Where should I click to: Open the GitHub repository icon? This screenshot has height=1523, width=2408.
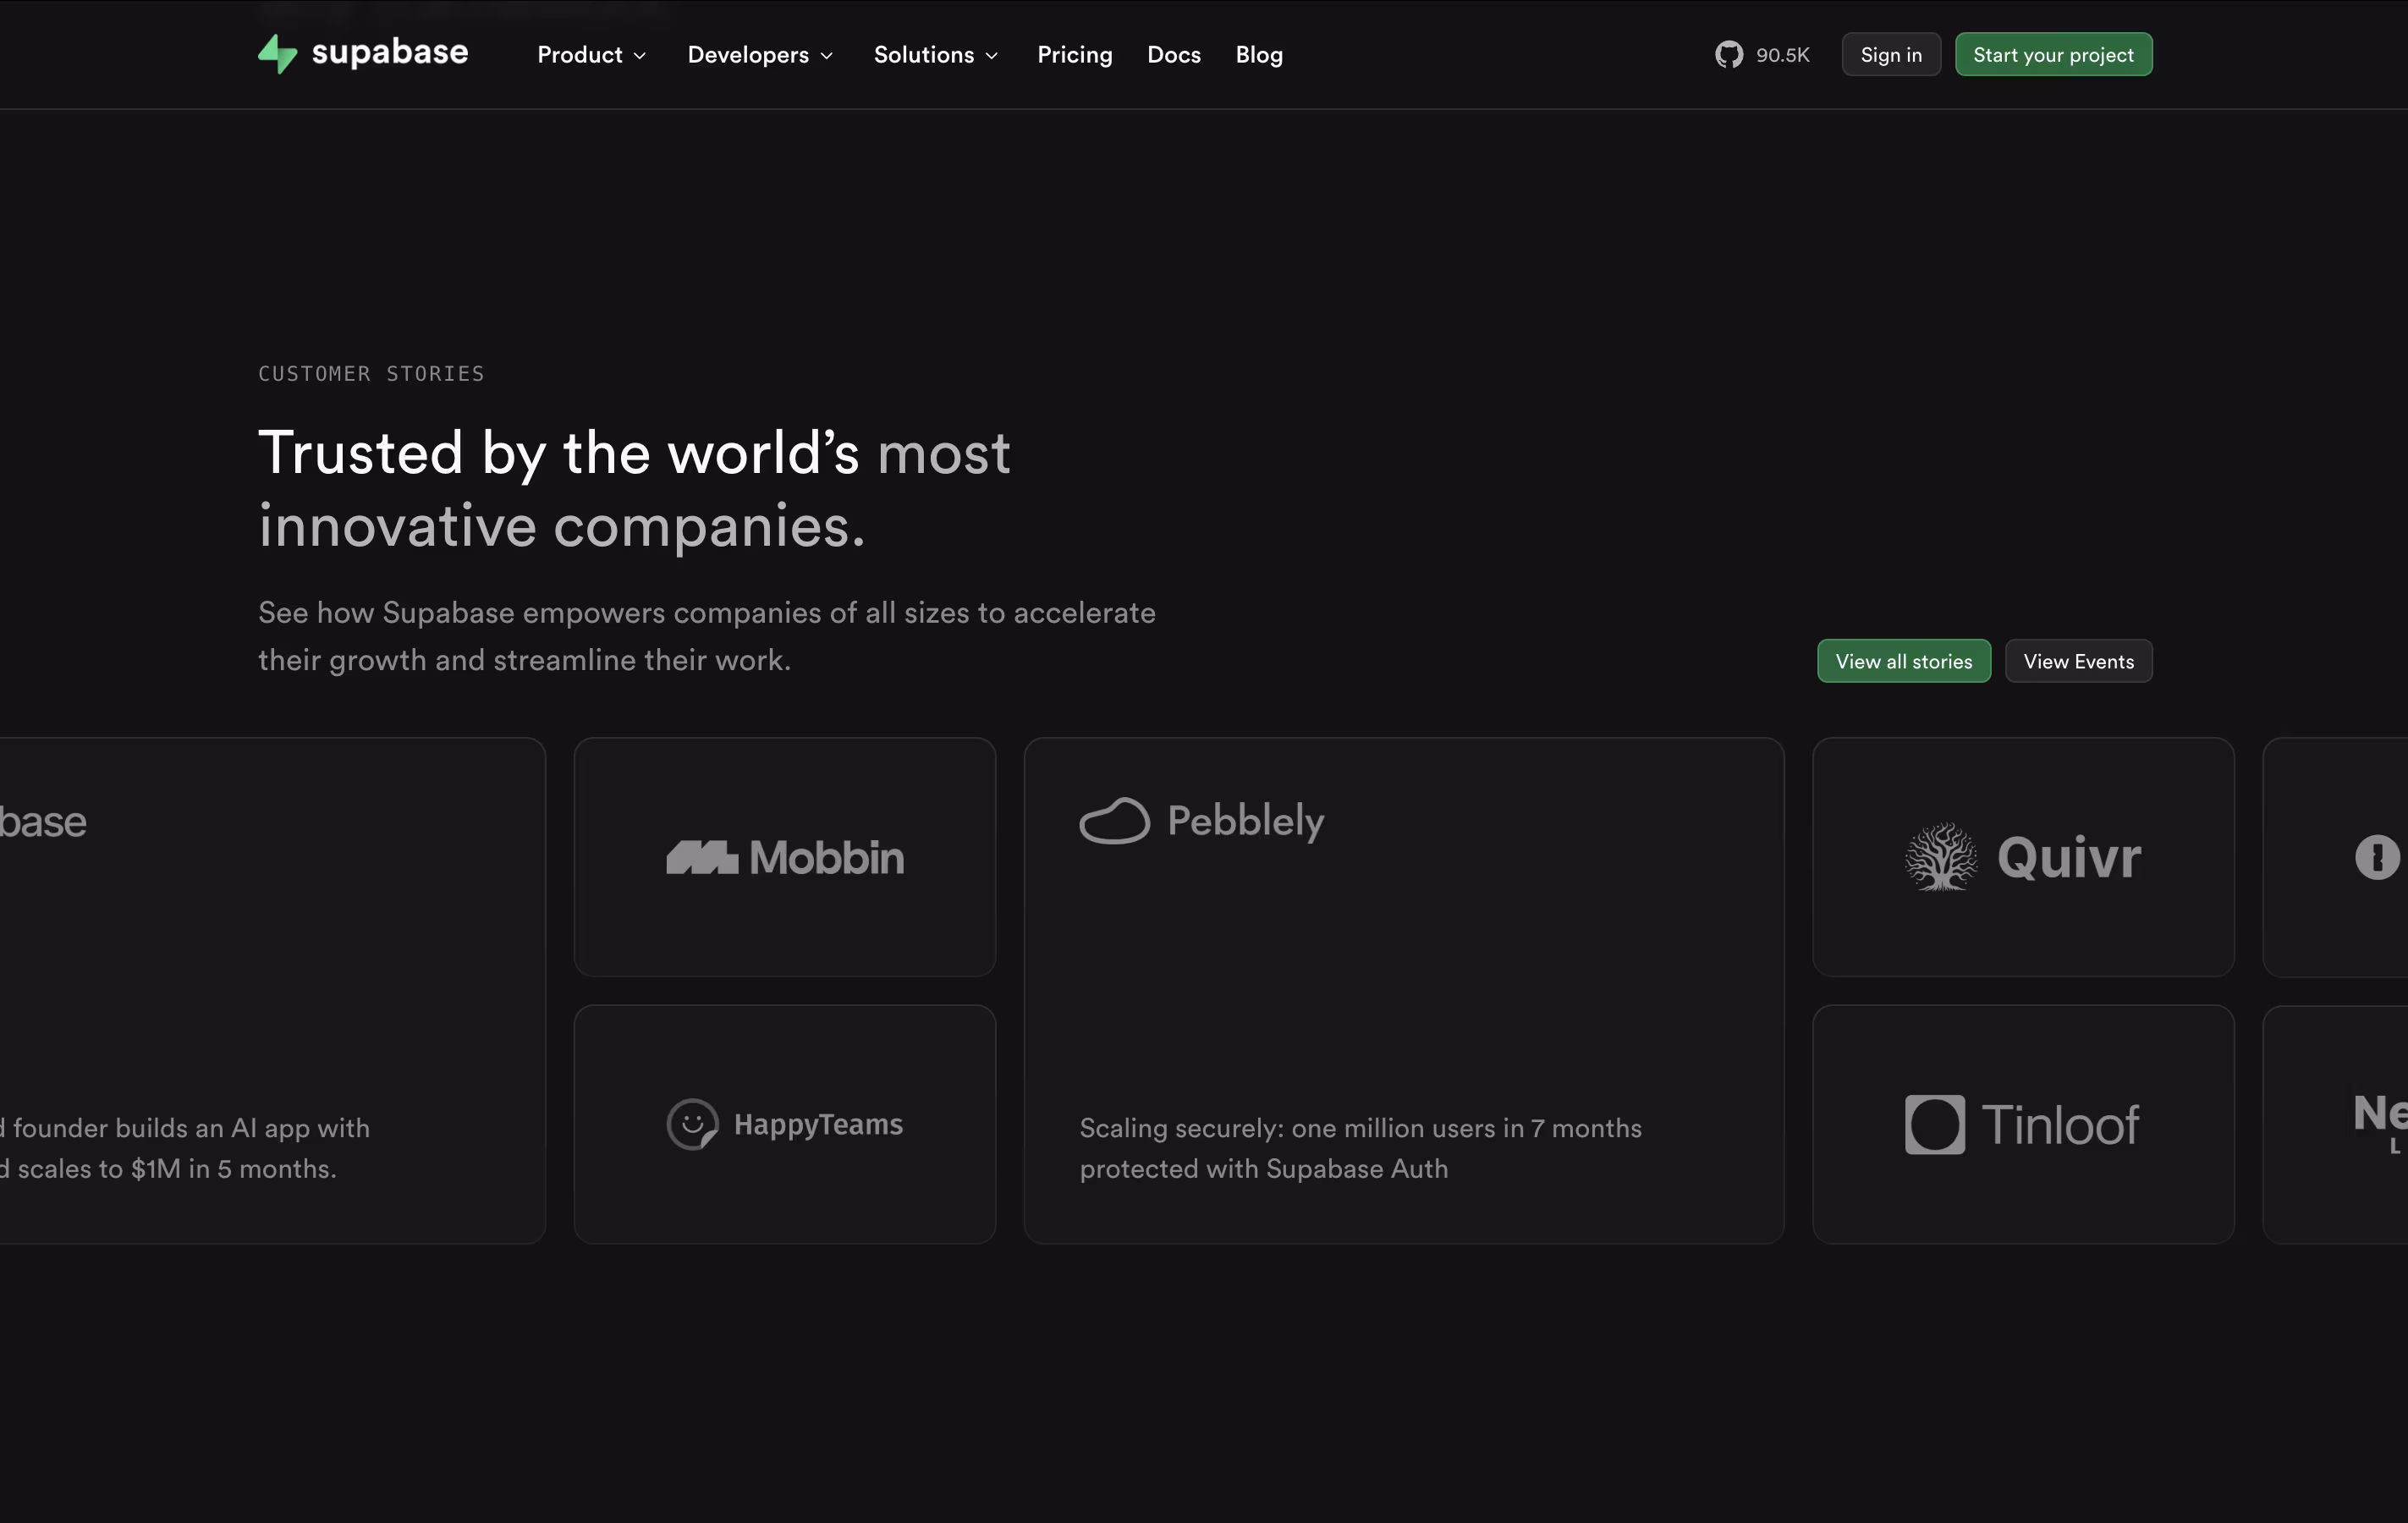tap(1728, 54)
